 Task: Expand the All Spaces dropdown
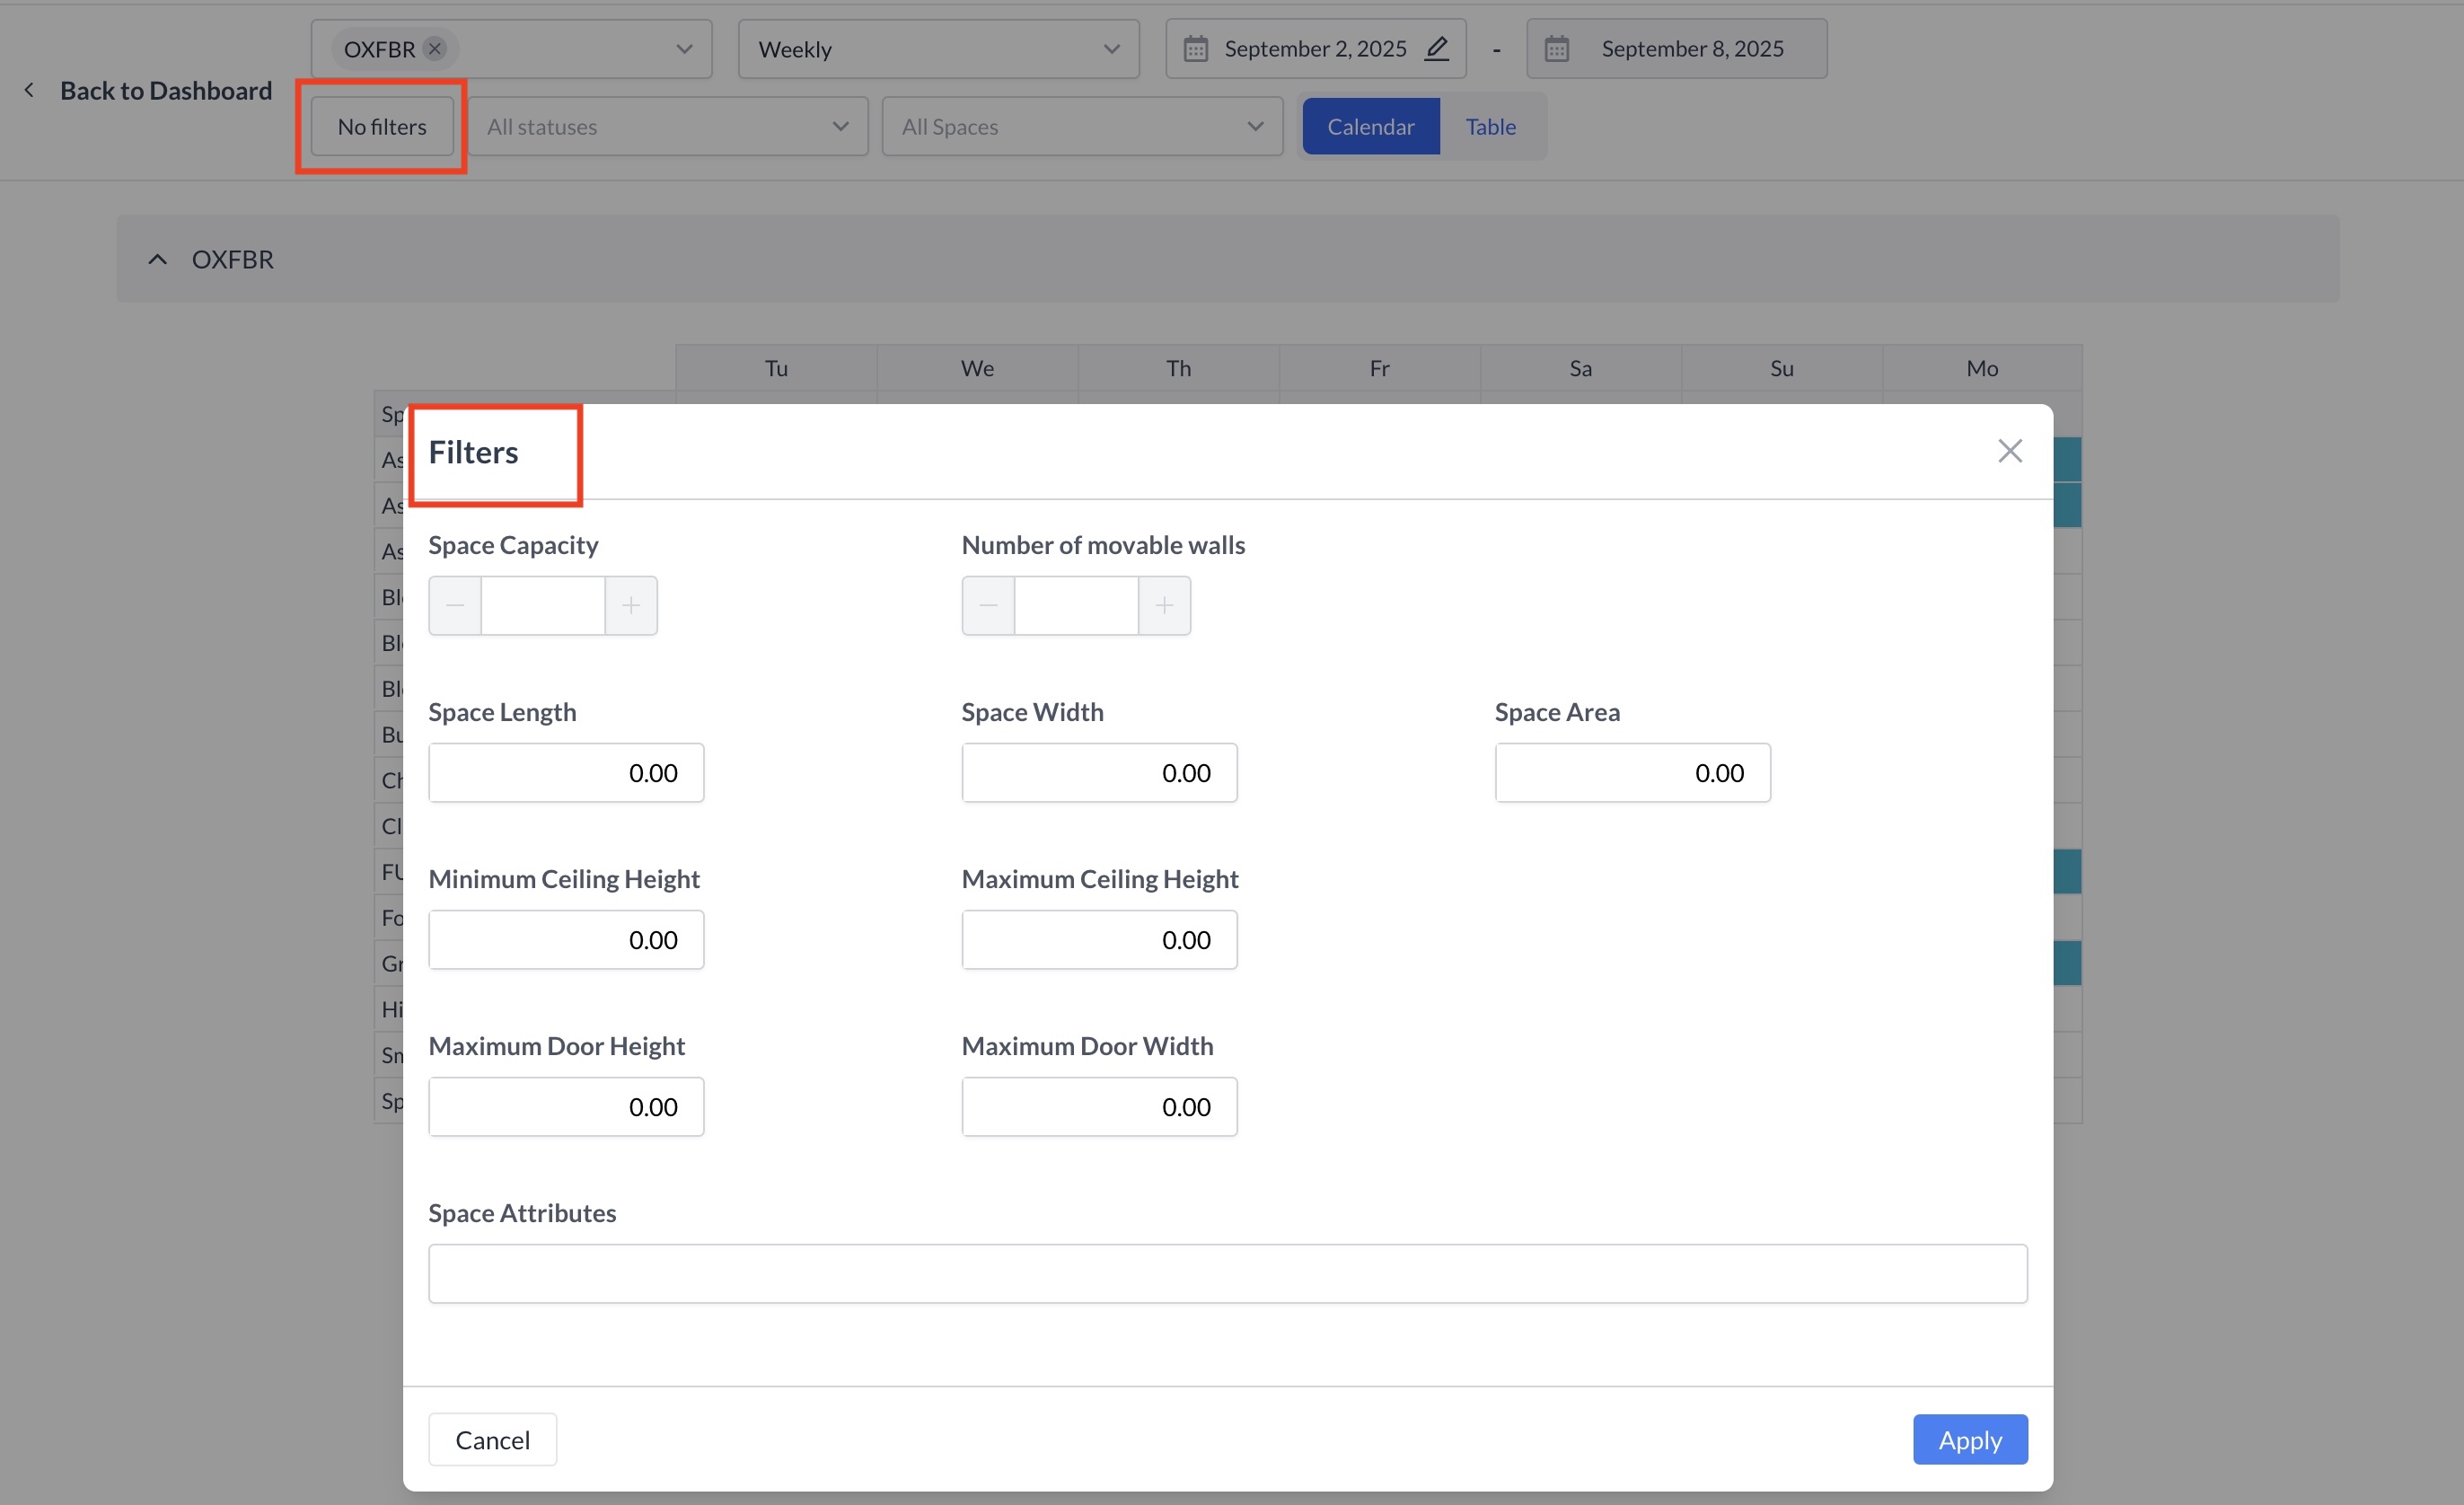(x=1081, y=127)
